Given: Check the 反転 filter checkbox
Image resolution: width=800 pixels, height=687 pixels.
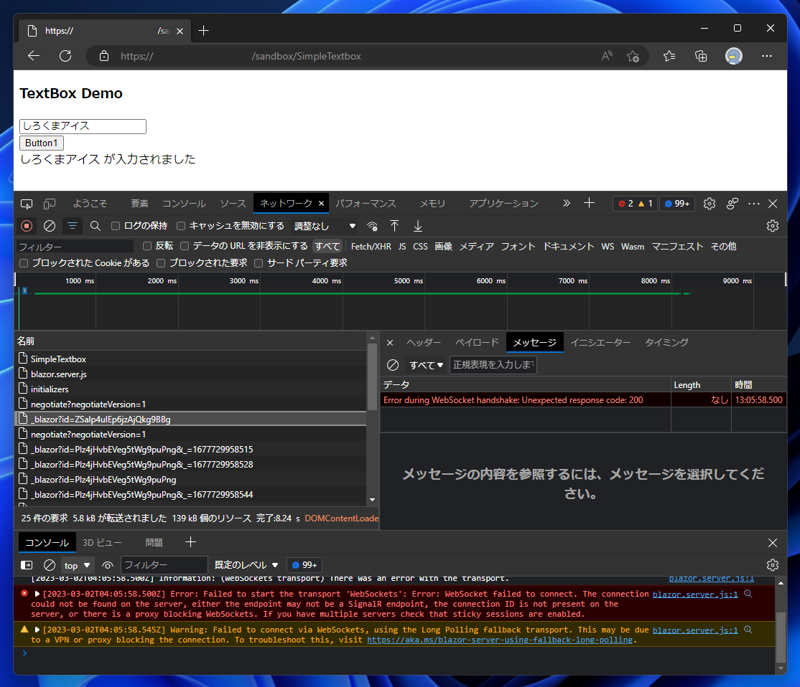Looking at the screenshot, I should [147, 246].
